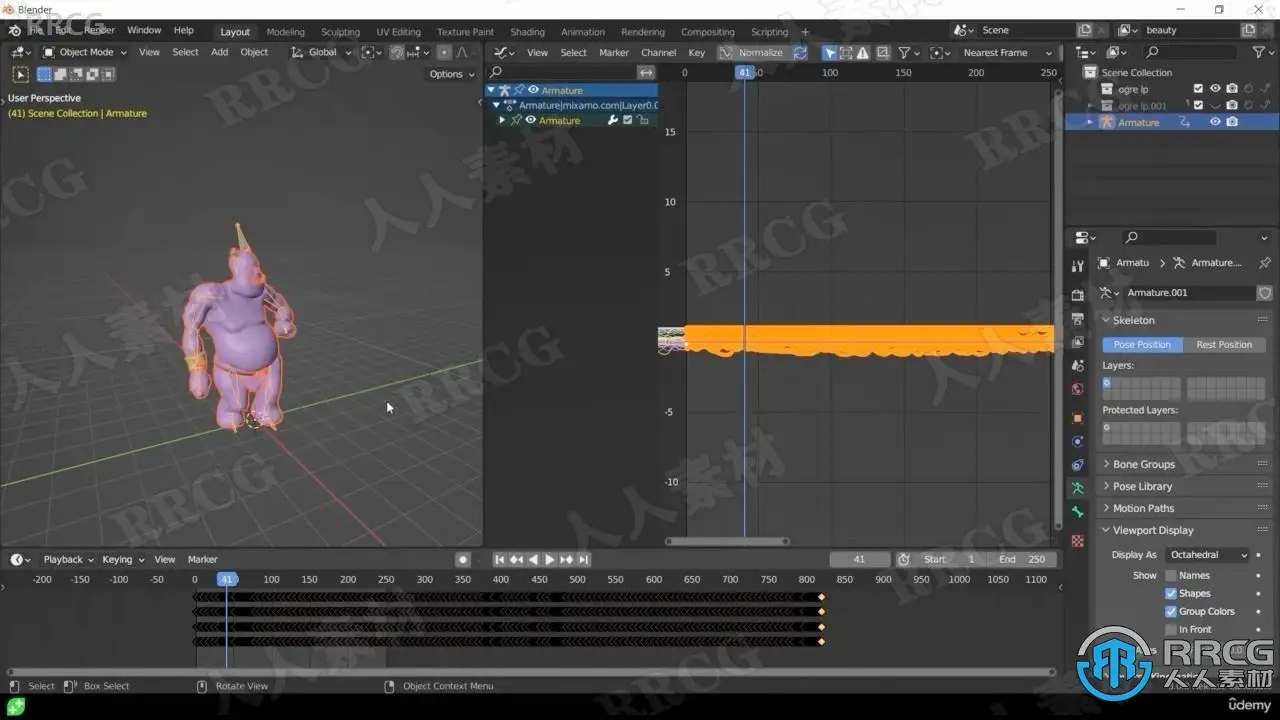Disable Armature render camera icon in outliner
The width and height of the screenshot is (1280, 720).
(1232, 122)
